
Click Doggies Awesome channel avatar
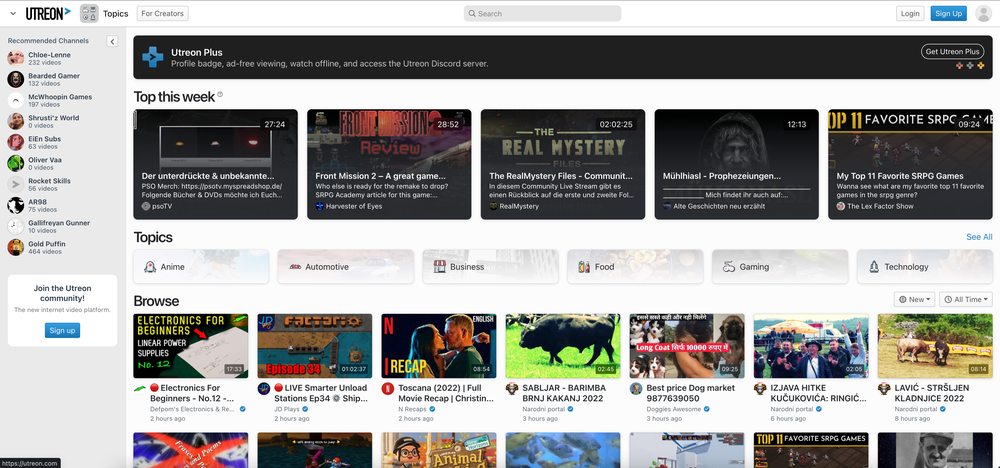pos(636,388)
